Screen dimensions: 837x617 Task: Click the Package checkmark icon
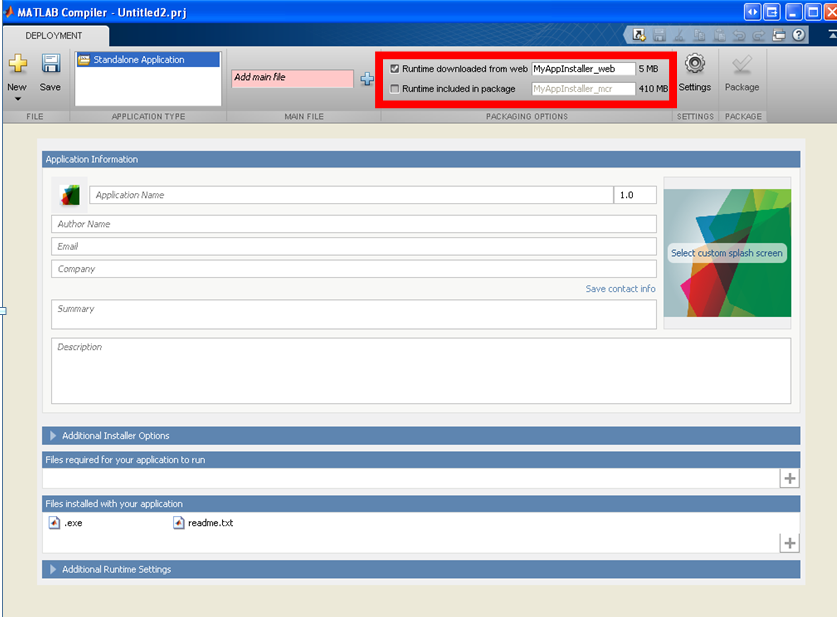coord(742,66)
